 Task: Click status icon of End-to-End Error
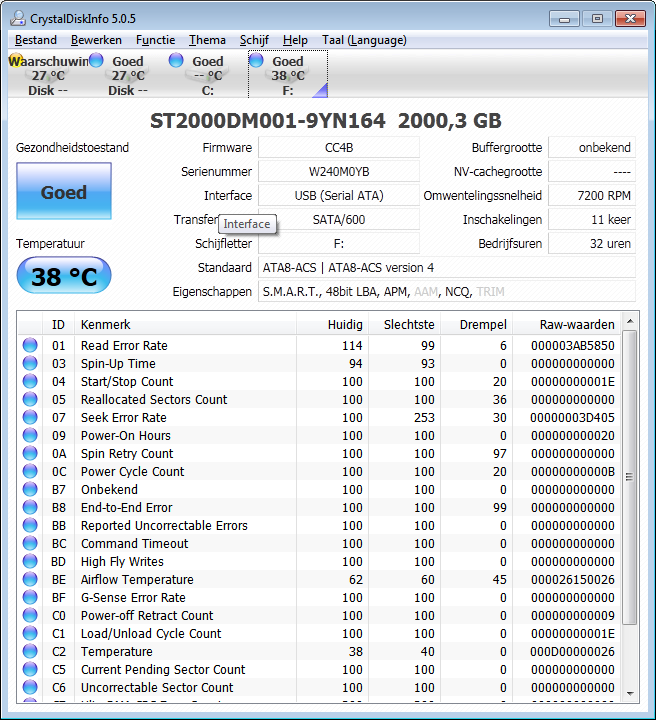[x=30, y=507]
